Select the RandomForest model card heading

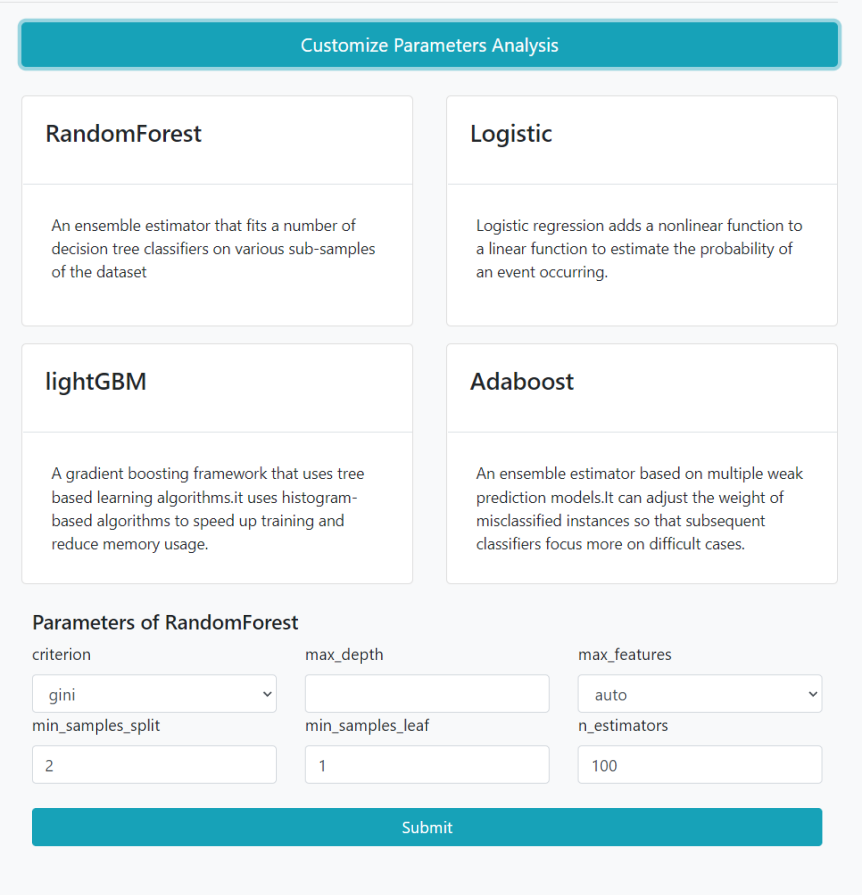(x=123, y=134)
